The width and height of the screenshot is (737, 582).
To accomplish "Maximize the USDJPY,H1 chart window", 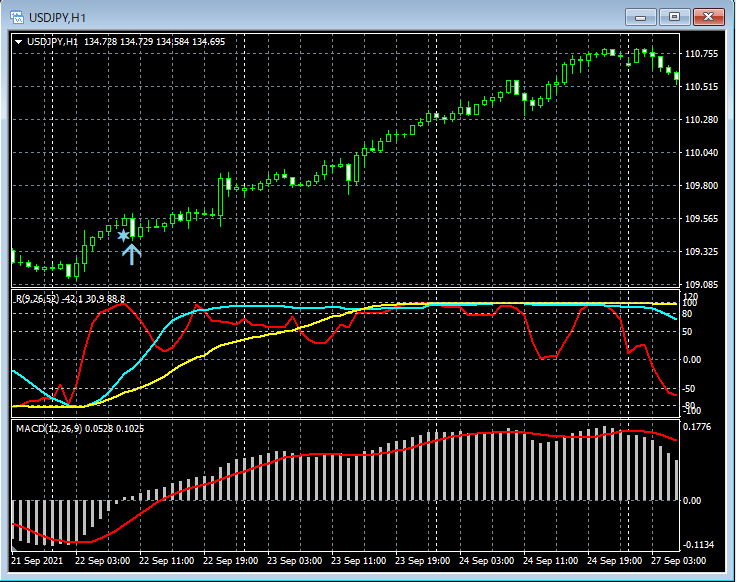I will tap(674, 17).
